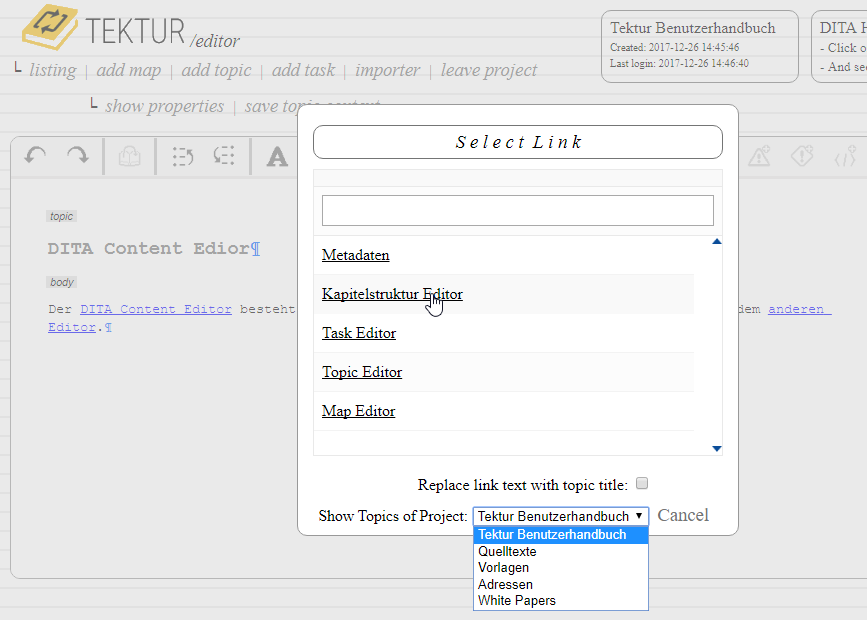
Task: Select the Kapitelstruktur Editor topic link
Action: click(x=392, y=294)
